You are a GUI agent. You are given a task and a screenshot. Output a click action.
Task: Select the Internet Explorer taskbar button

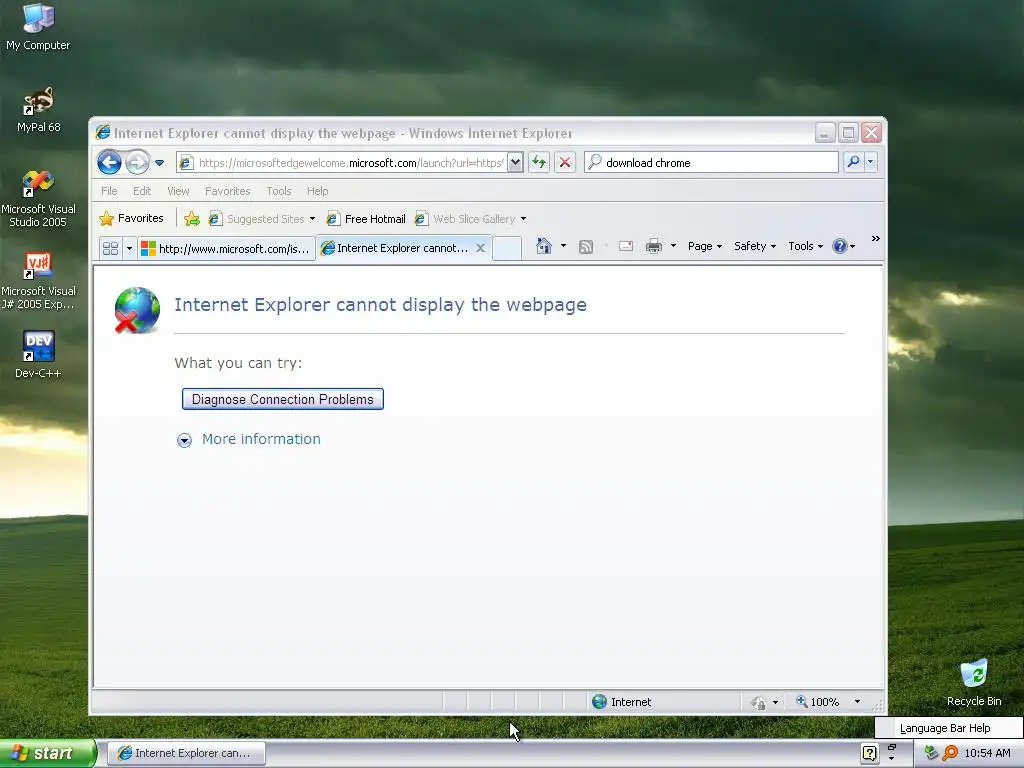(186, 754)
